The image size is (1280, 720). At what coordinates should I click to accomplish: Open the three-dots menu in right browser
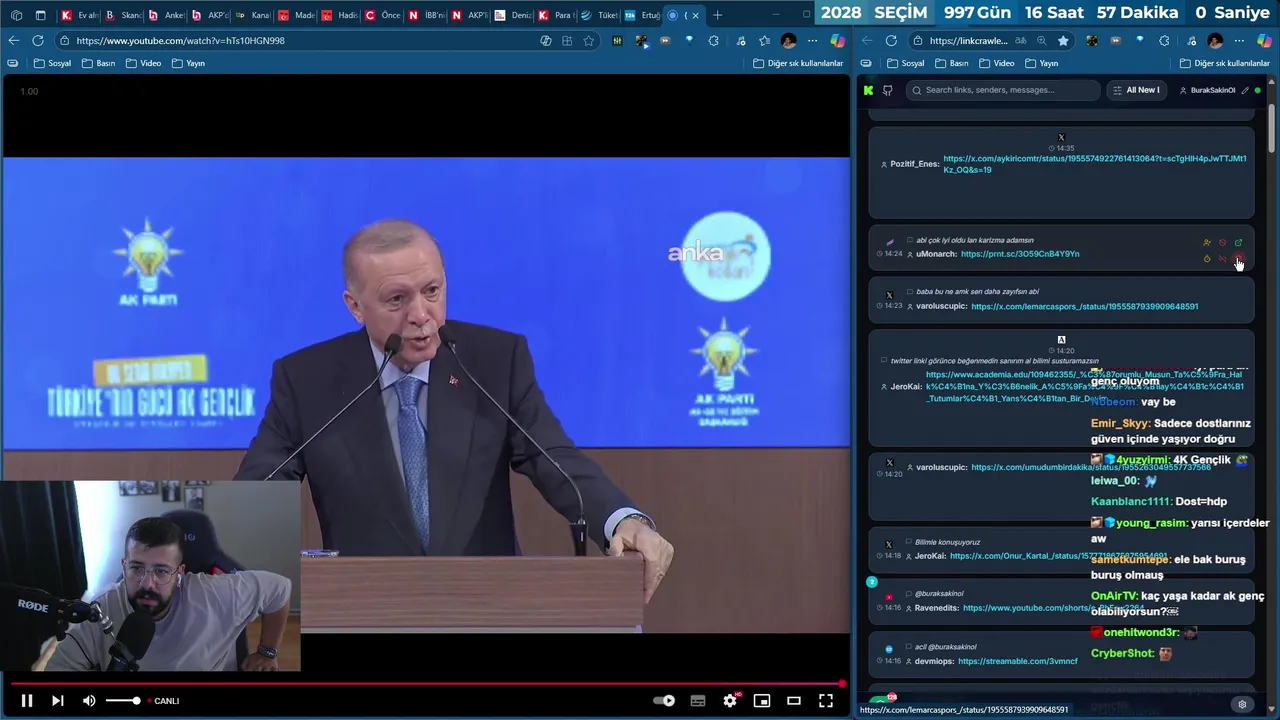(x=1240, y=41)
